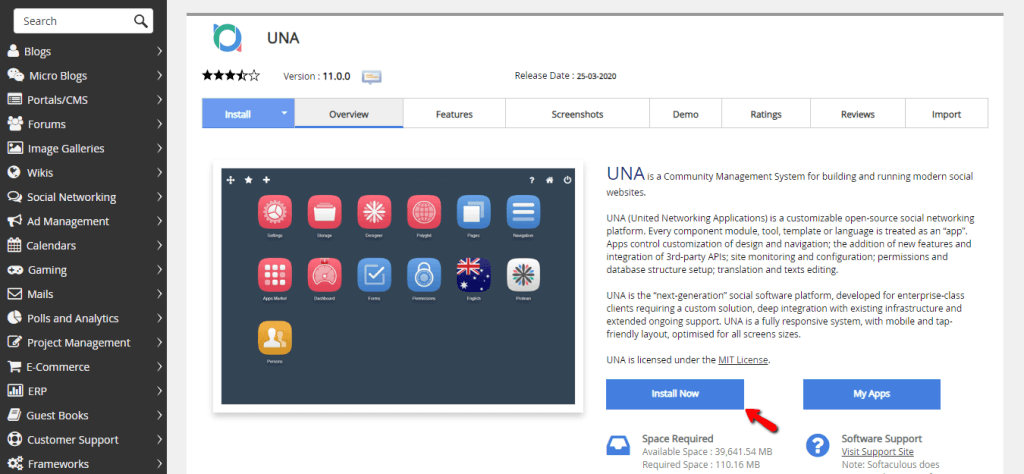Screen dimensions: 1024x474
Task: Click the UNA application logo
Action: point(227,38)
